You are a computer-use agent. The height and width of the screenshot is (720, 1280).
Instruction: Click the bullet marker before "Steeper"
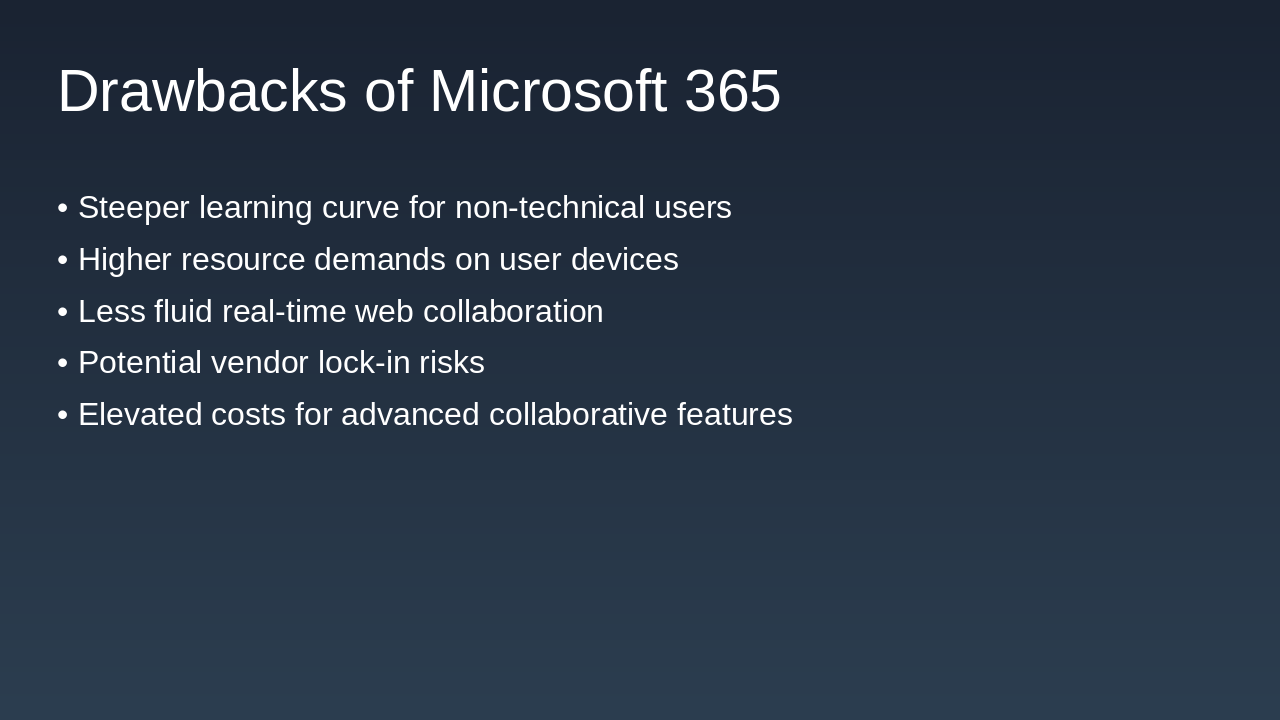click(x=63, y=208)
